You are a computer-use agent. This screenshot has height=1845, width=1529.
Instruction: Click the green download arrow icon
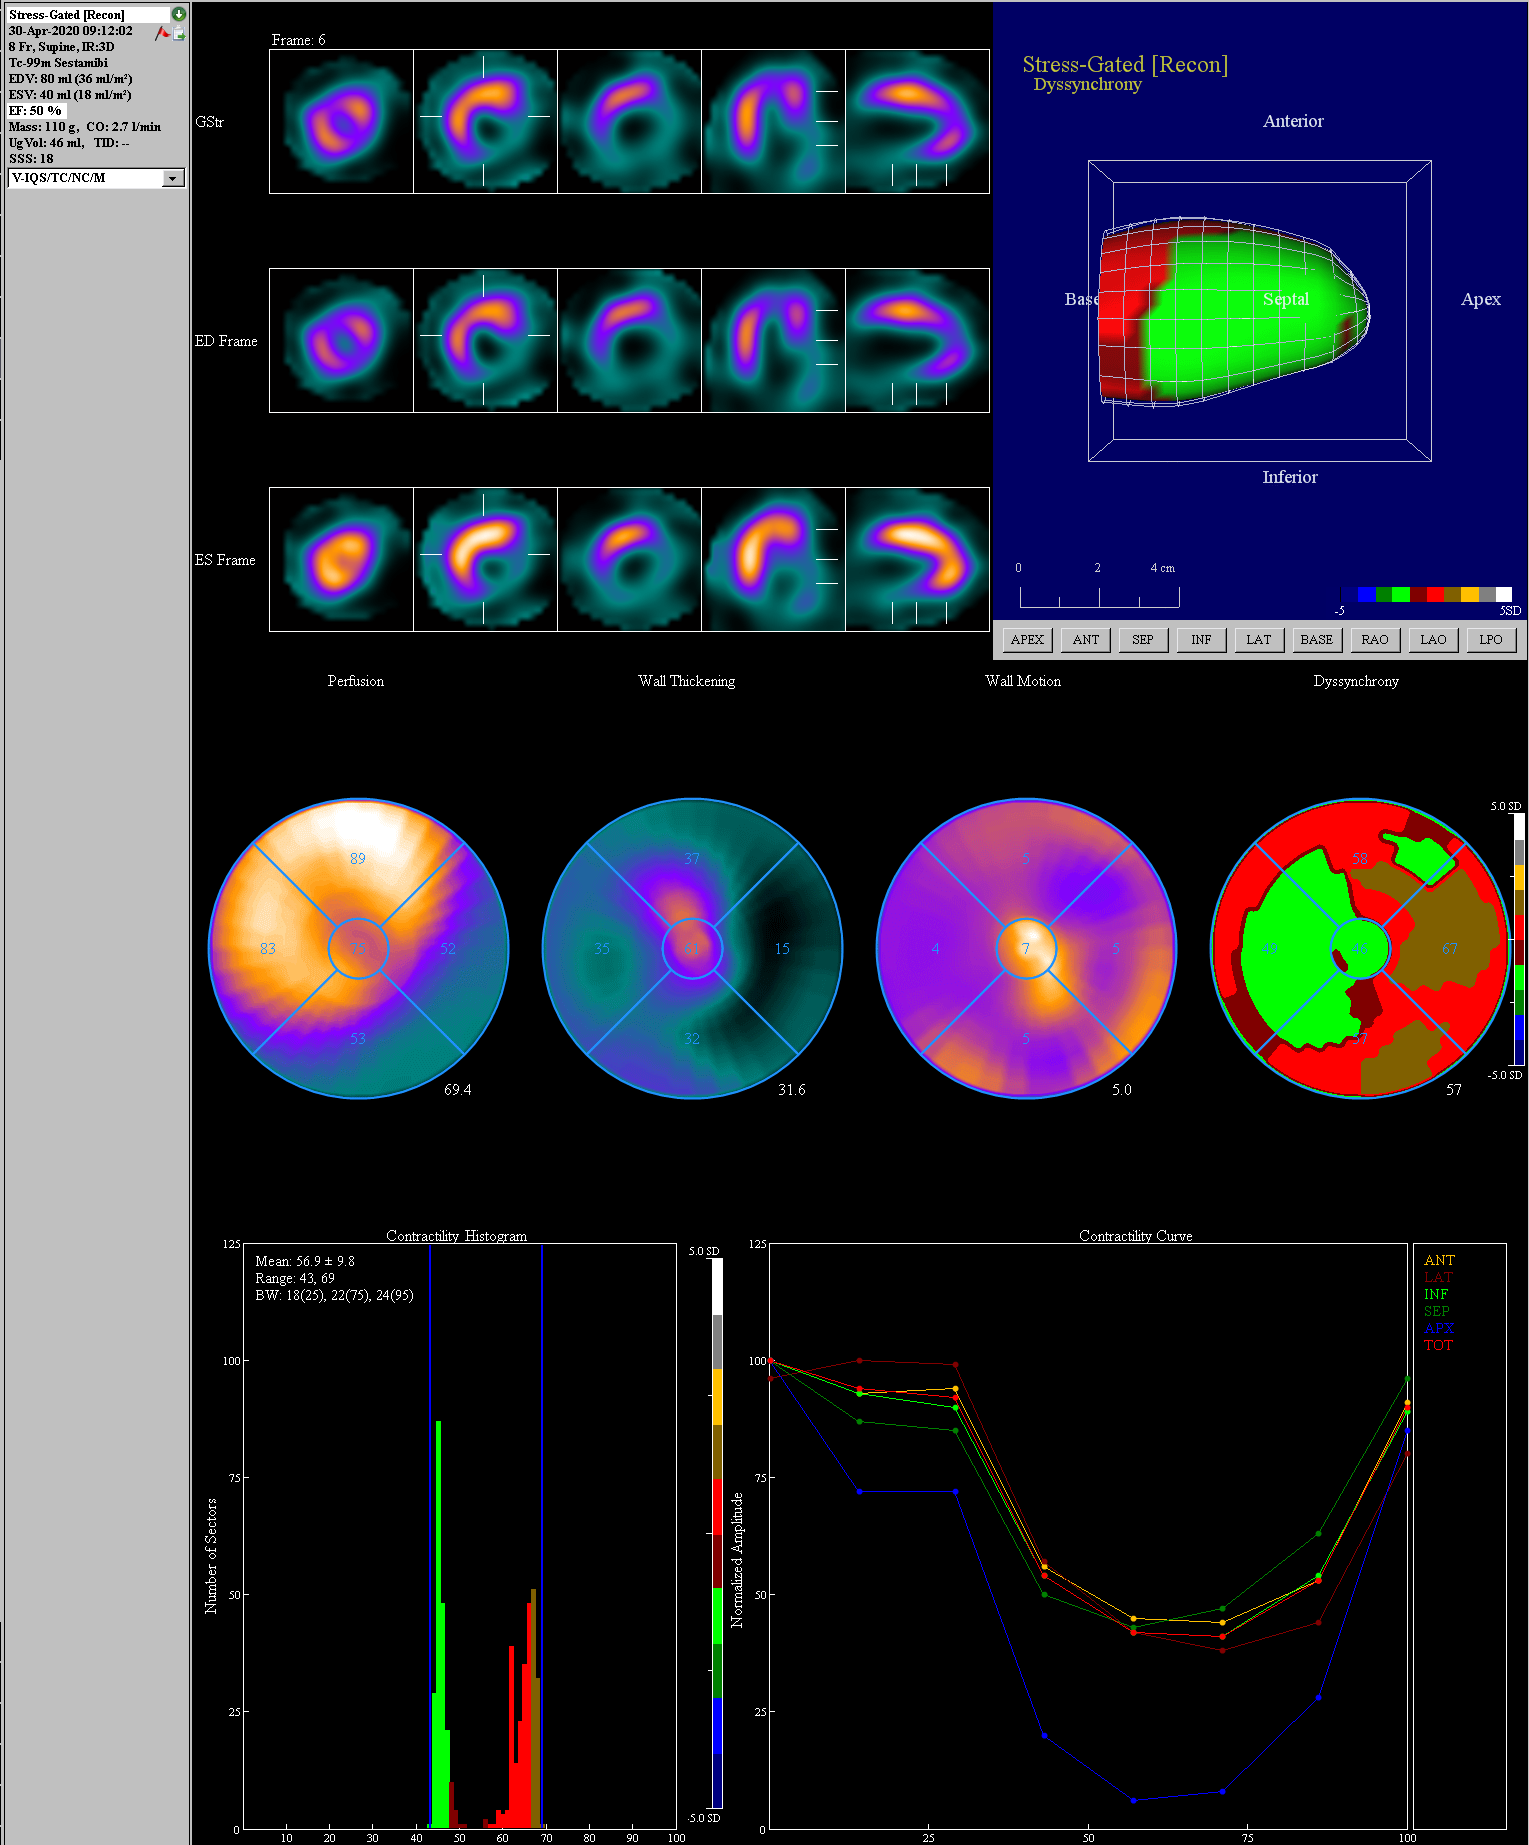(x=178, y=14)
